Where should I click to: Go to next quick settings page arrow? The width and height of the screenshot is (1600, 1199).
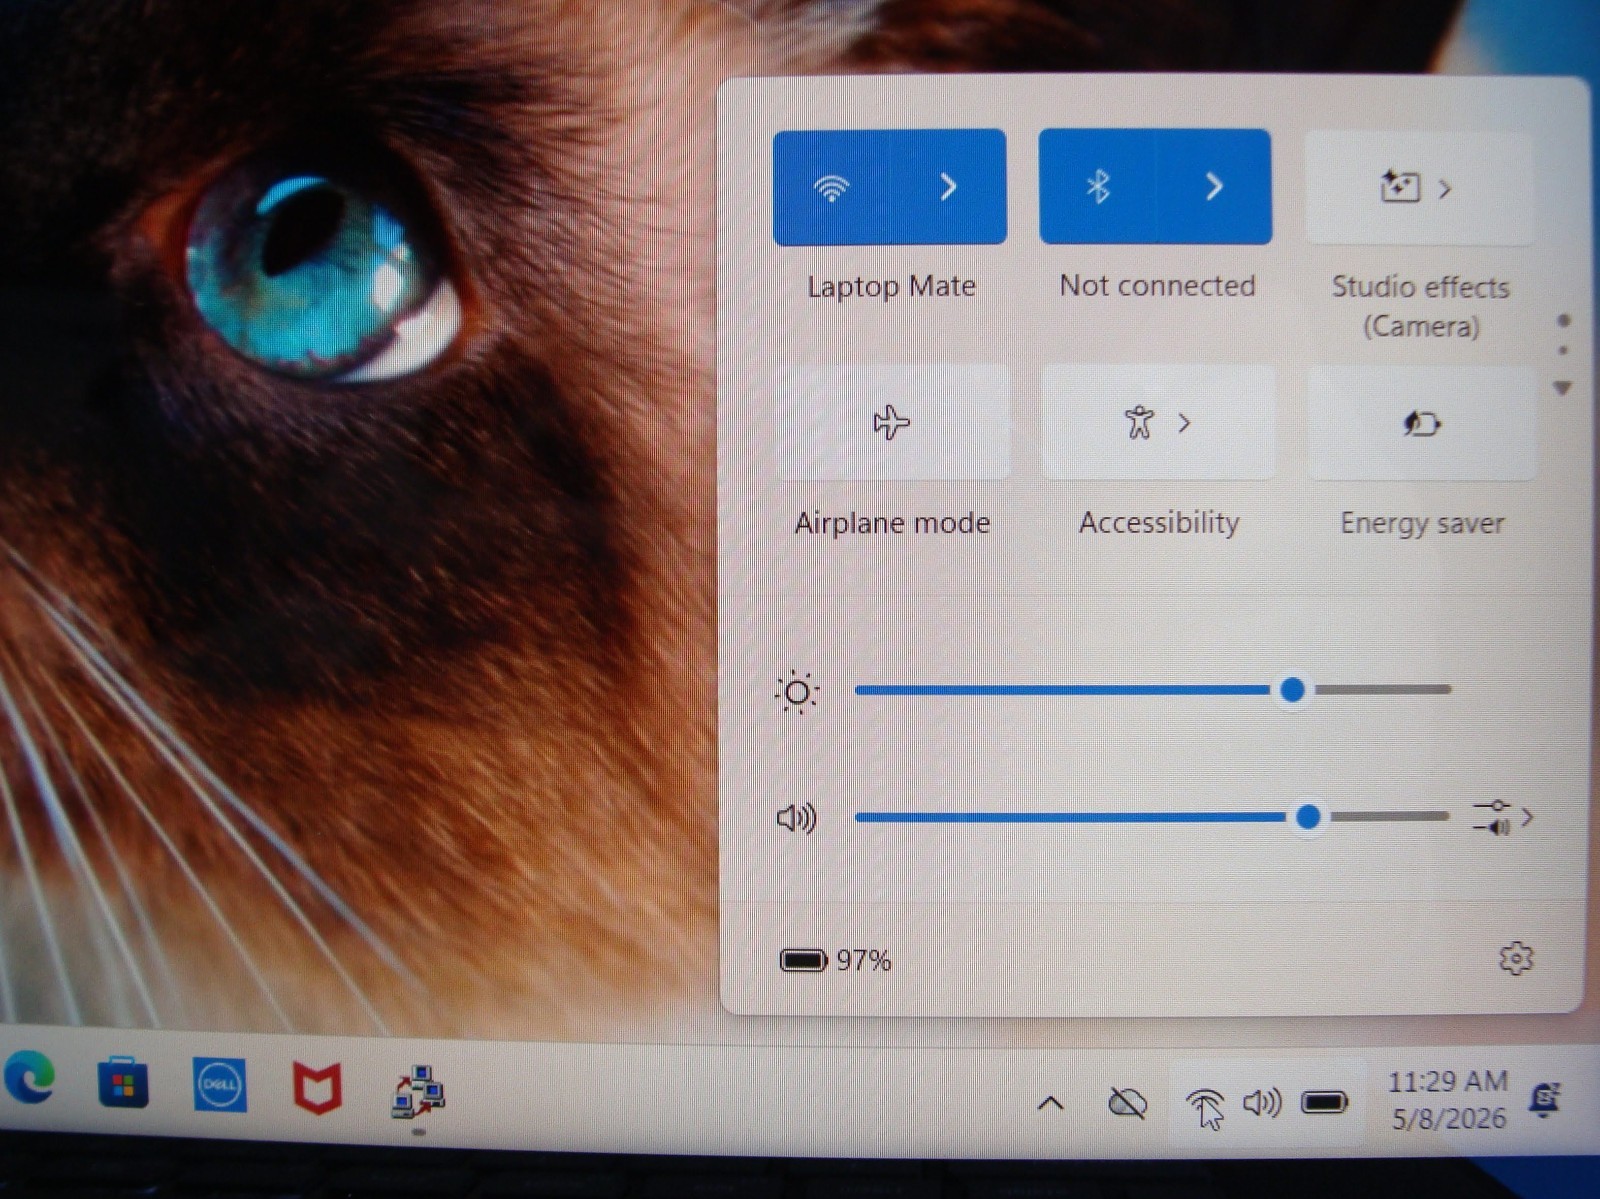point(1562,387)
